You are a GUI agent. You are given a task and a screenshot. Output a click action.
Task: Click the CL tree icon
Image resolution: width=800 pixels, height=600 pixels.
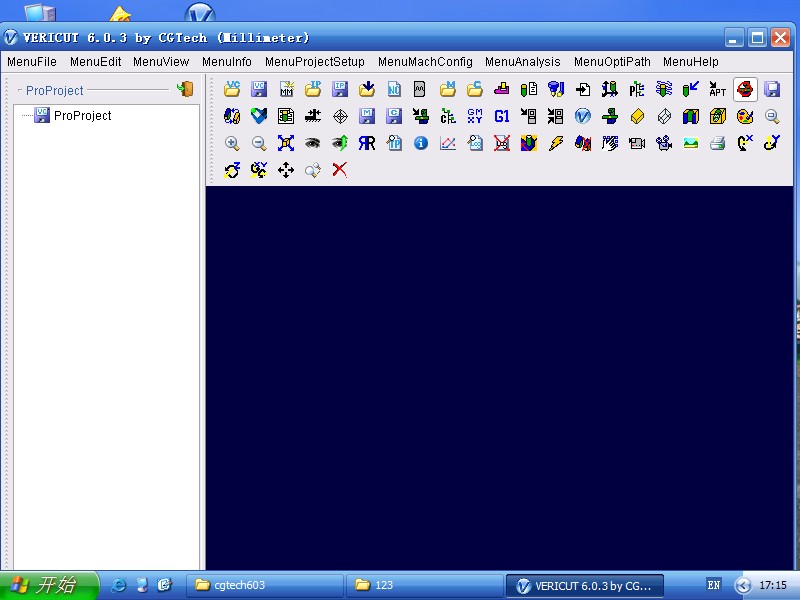(448, 116)
